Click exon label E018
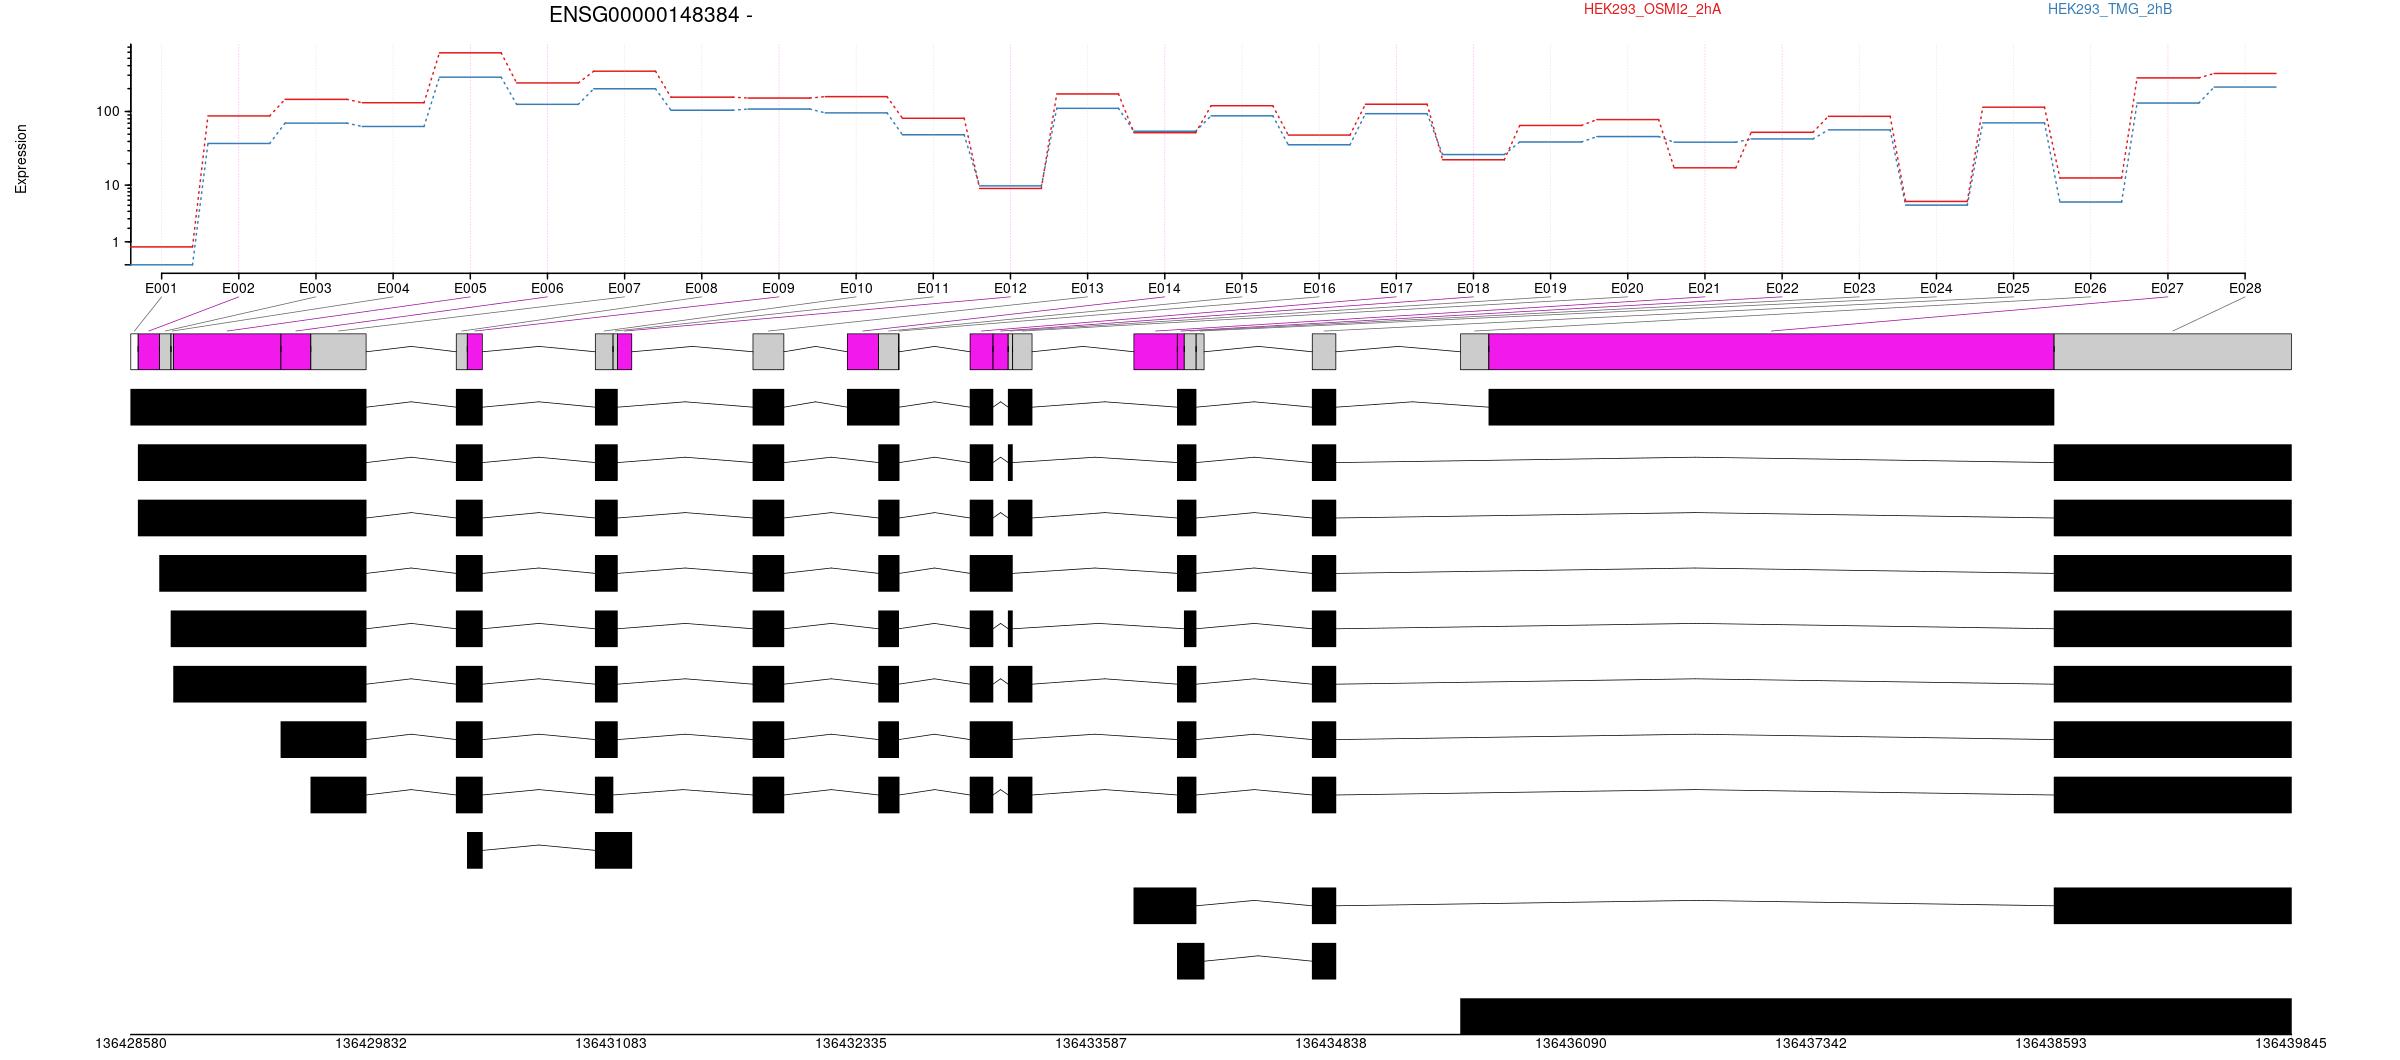Image resolution: width=2400 pixels, height=1060 pixels. (1473, 289)
